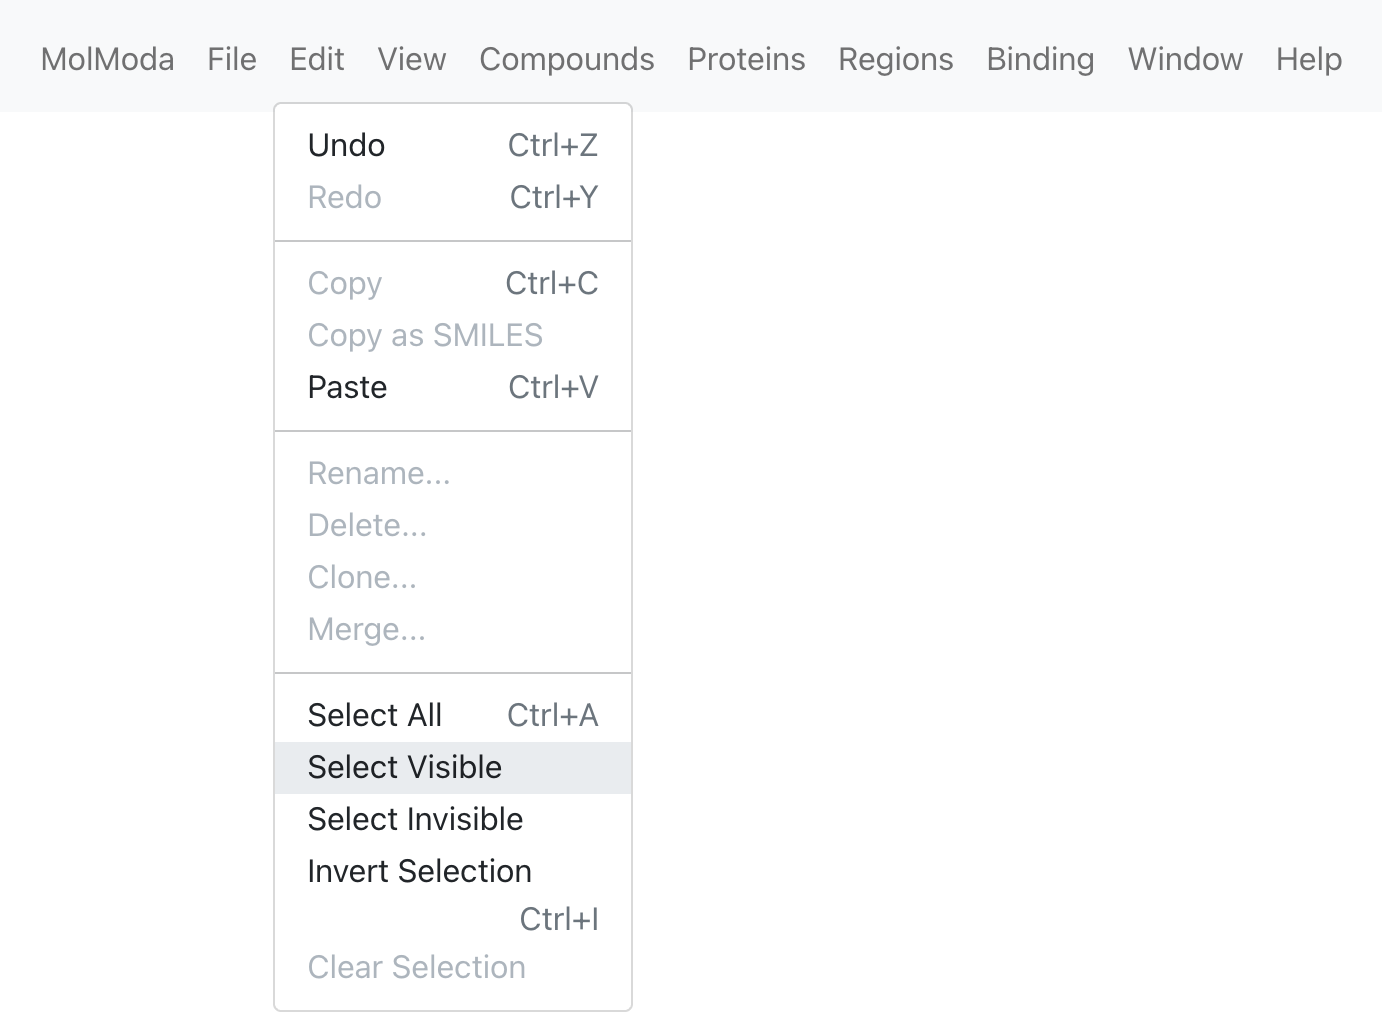Screen dimensions: 1382x1036
Task: Open the Regions menu
Action: [x=896, y=59]
